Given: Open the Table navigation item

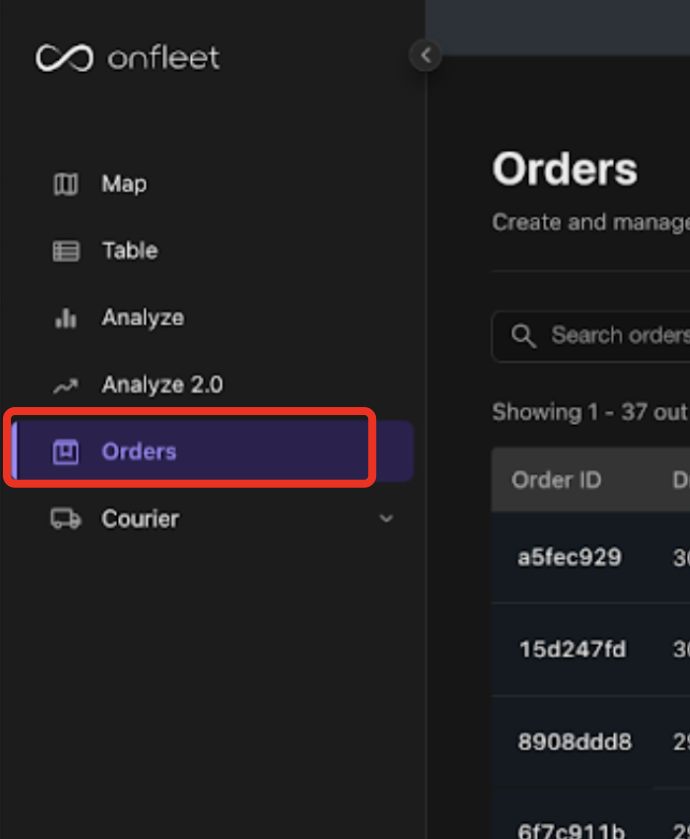Looking at the screenshot, I should tap(128, 250).
